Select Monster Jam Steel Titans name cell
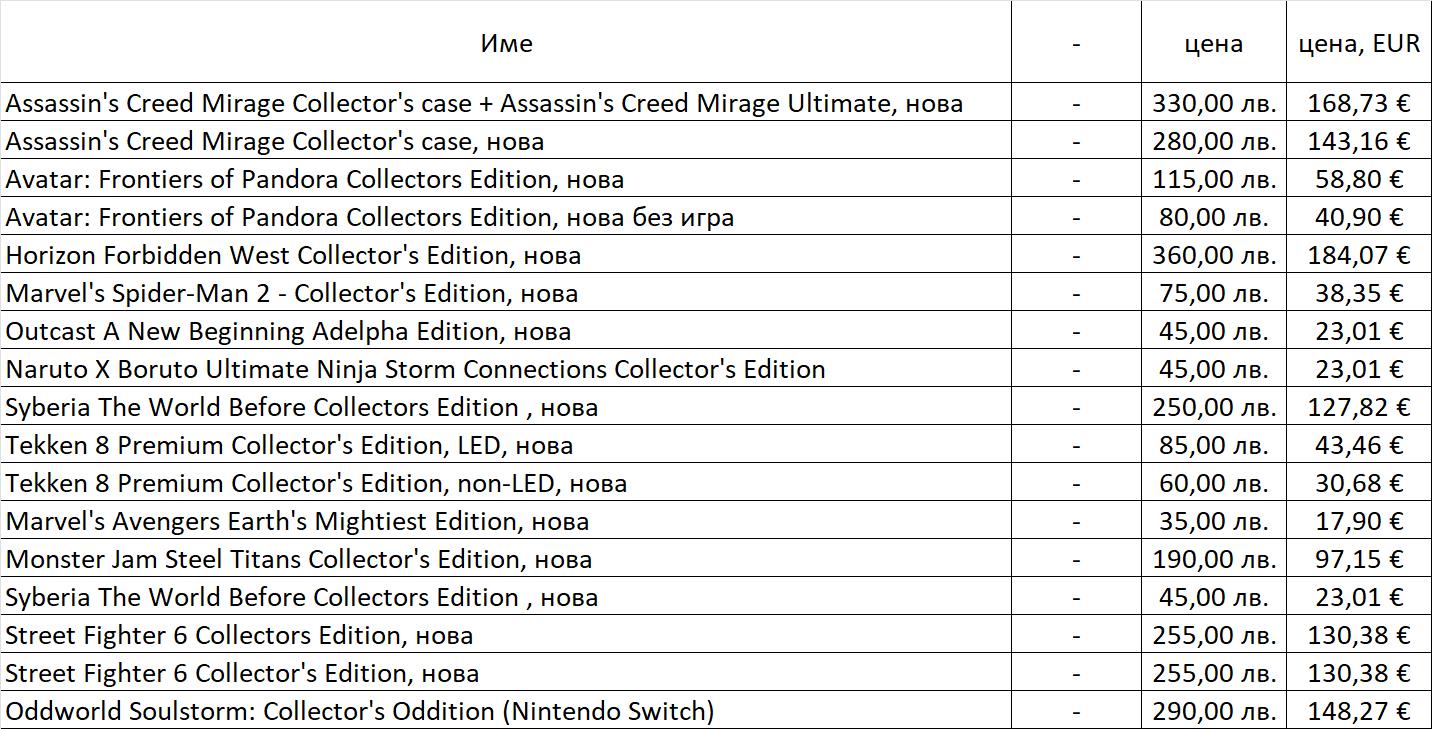1432x729 pixels. (x=506, y=559)
